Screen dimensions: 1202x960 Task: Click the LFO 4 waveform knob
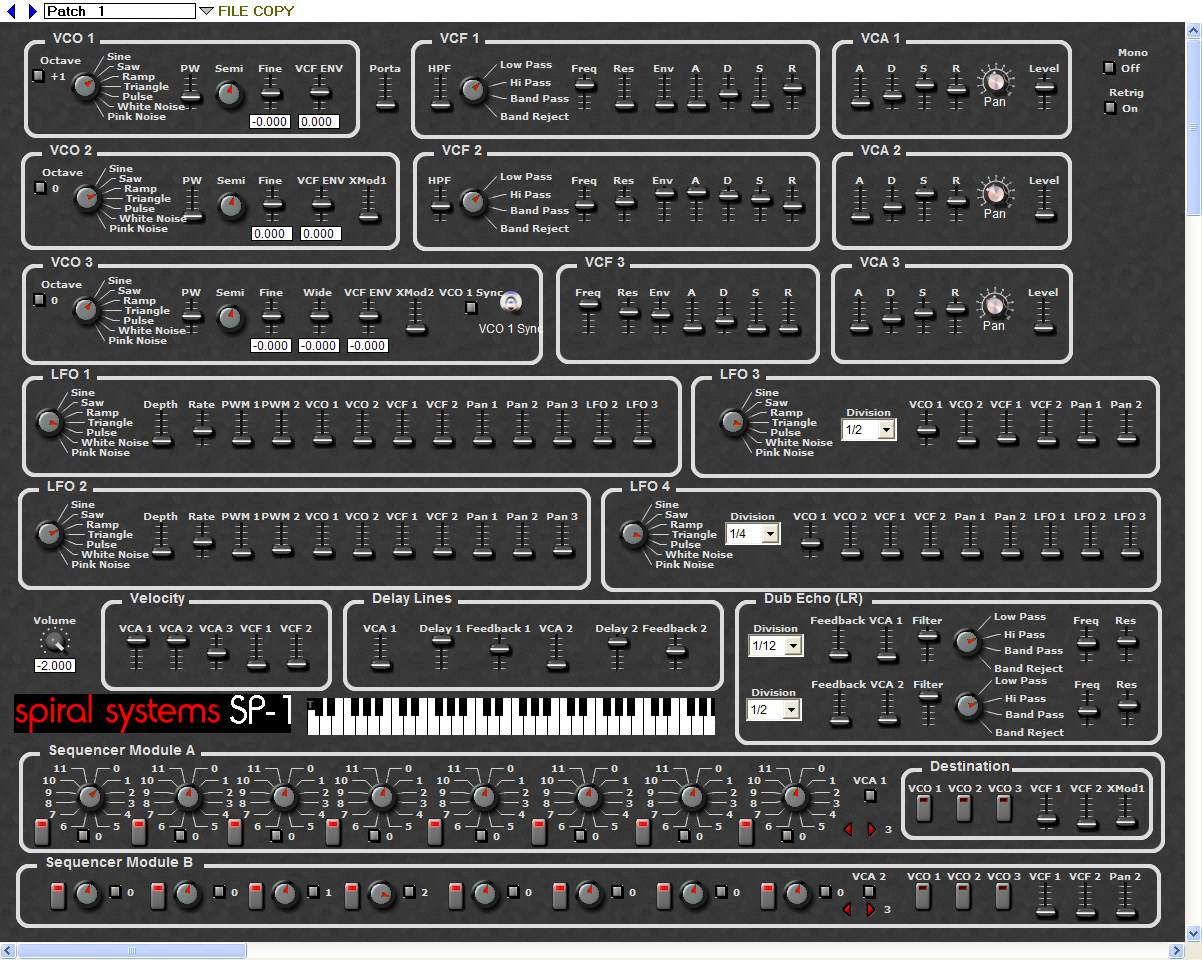point(633,534)
